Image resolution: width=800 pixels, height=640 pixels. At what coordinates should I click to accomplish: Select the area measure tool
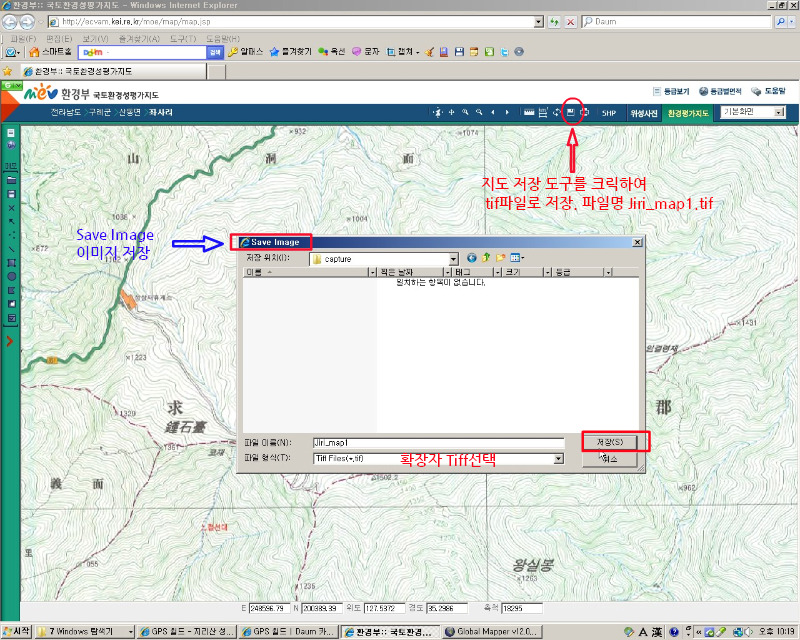click(x=543, y=112)
